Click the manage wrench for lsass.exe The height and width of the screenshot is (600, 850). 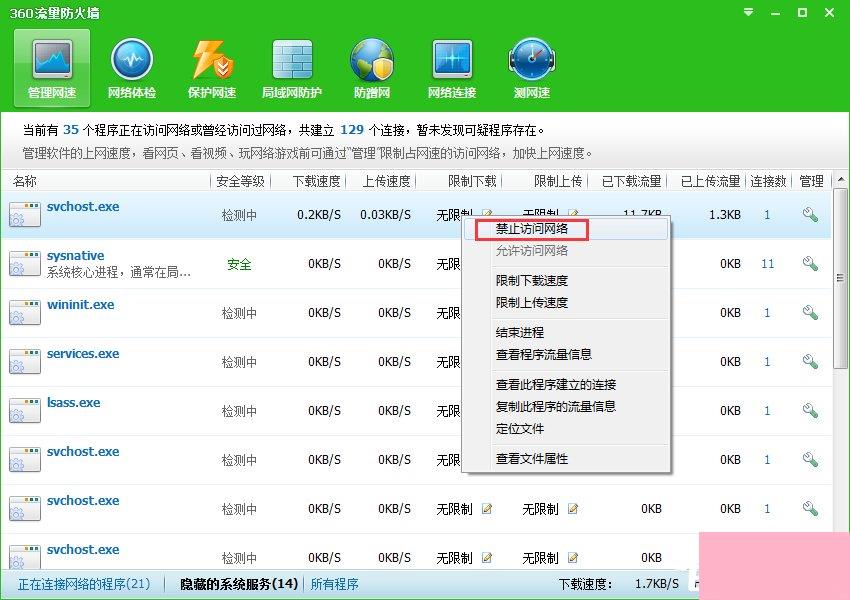[810, 411]
